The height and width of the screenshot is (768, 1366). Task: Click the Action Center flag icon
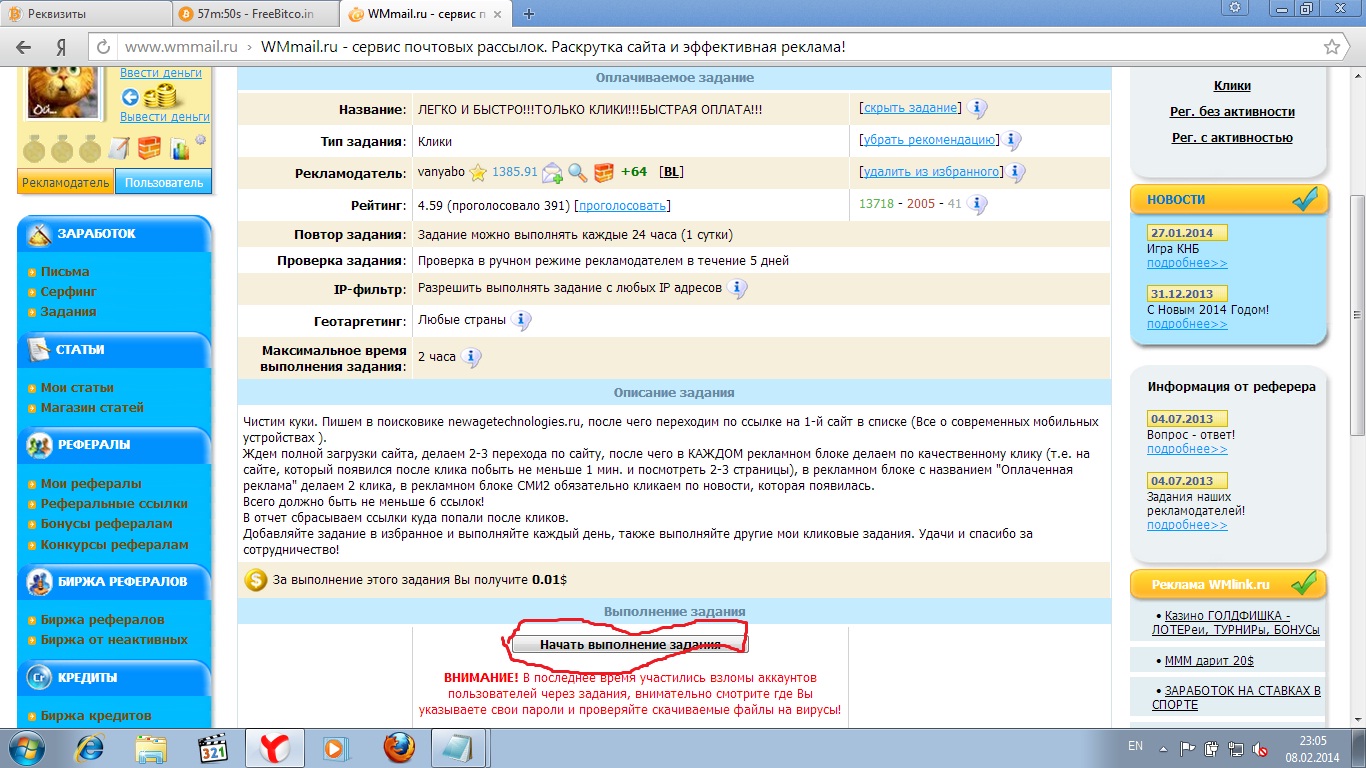click(1188, 747)
